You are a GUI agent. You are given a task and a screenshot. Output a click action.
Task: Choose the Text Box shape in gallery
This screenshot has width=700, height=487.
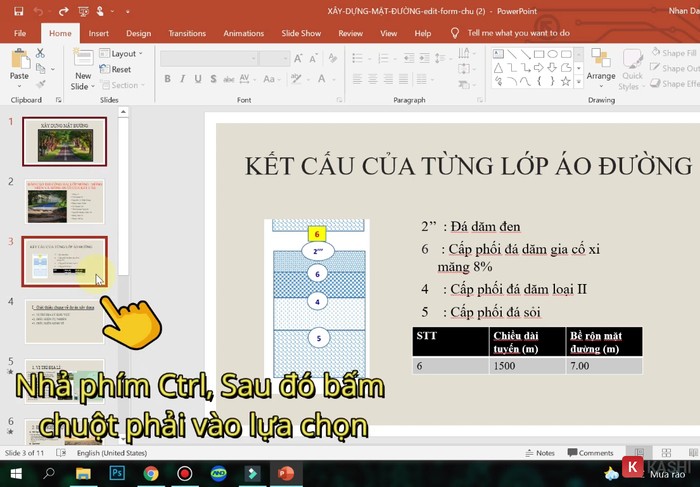click(x=498, y=54)
